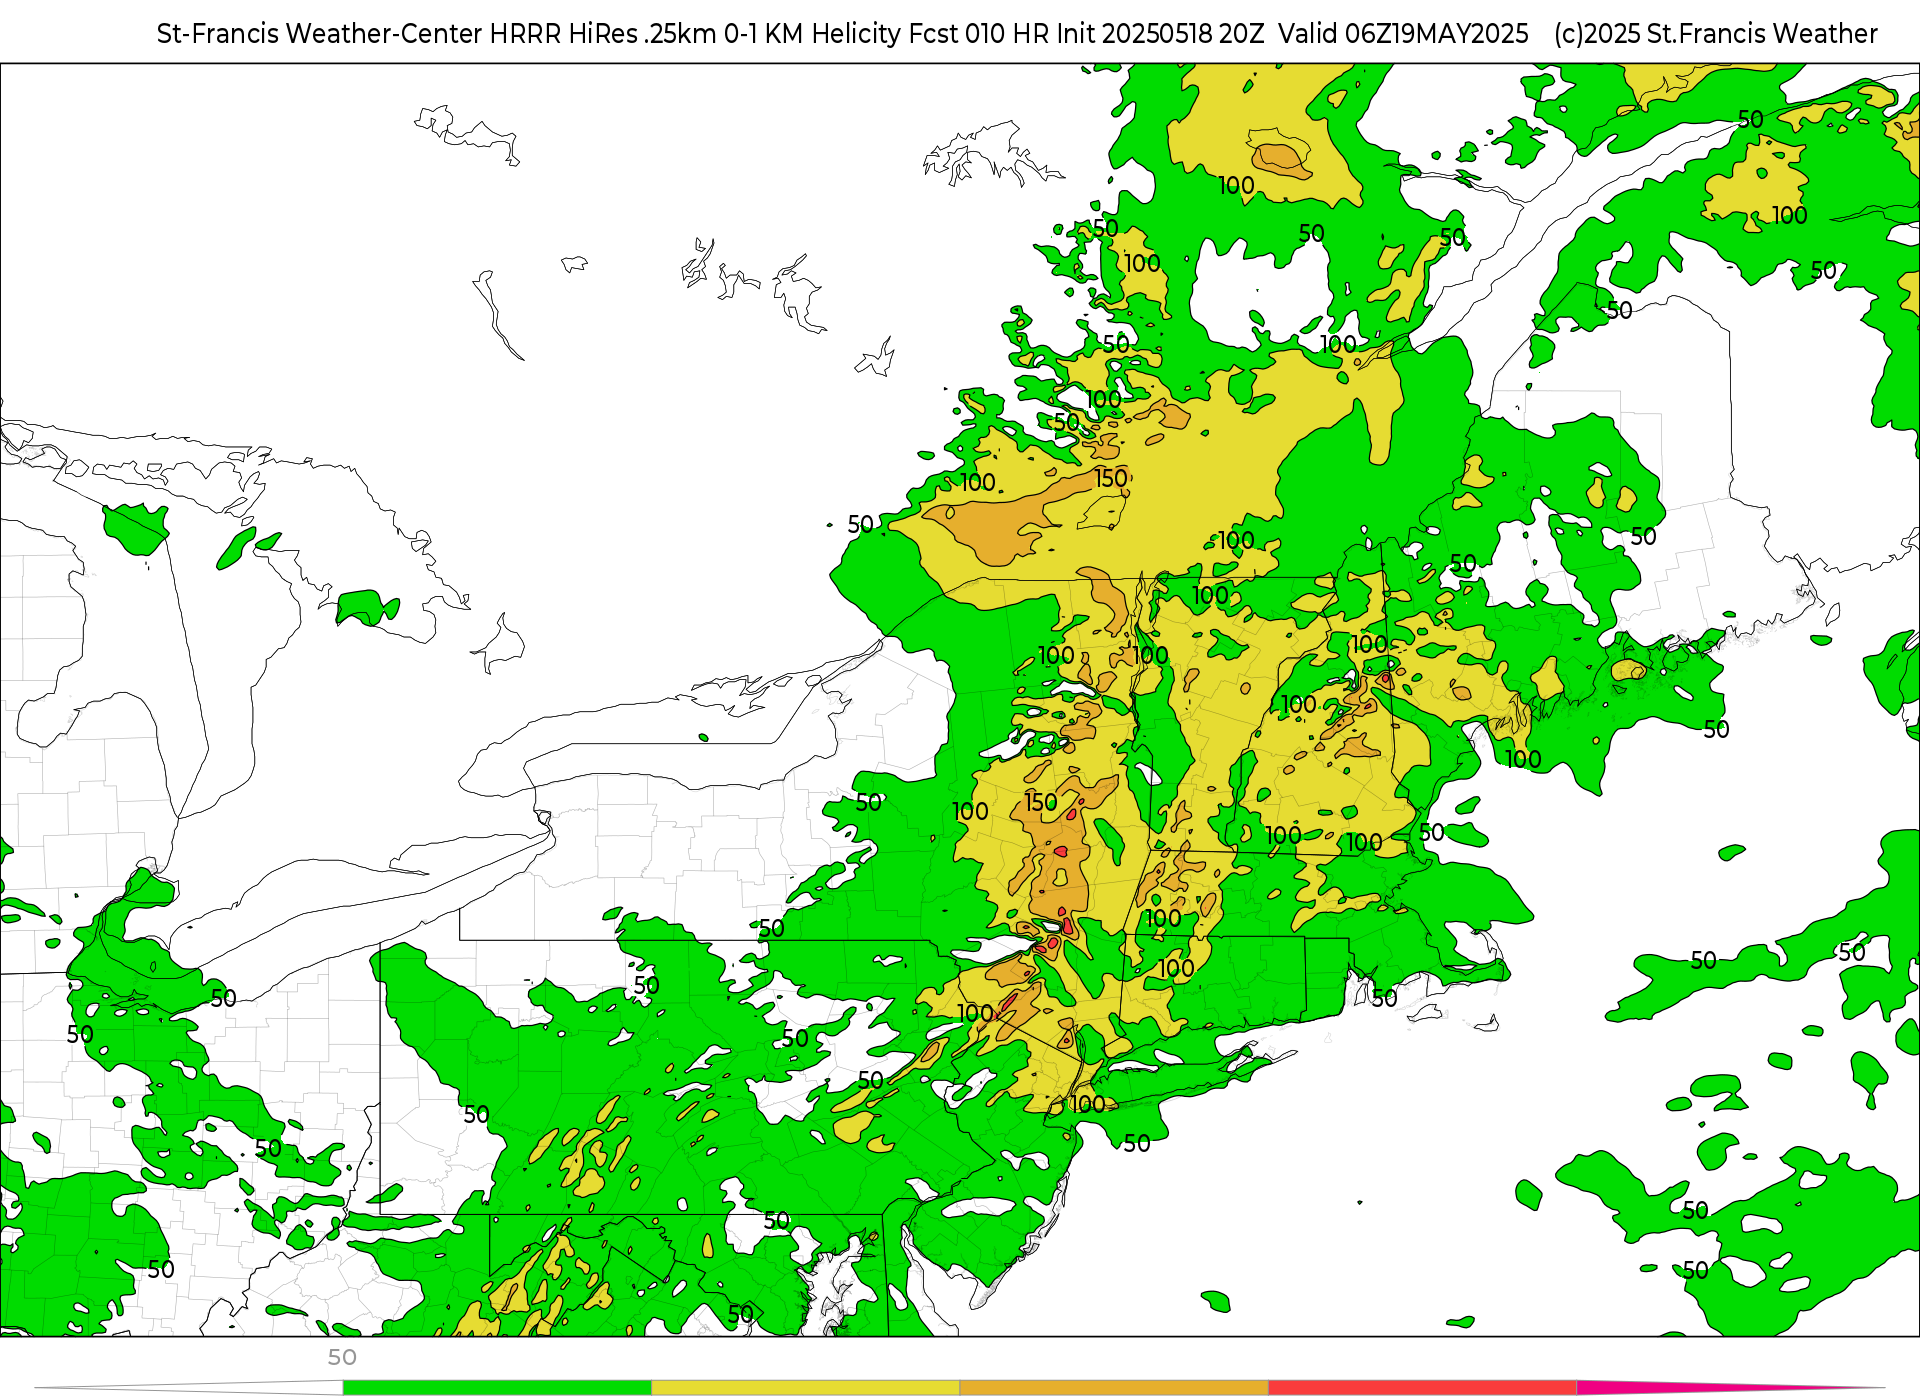Click the 'Init 20250518 20Z' title text

(x=1160, y=34)
